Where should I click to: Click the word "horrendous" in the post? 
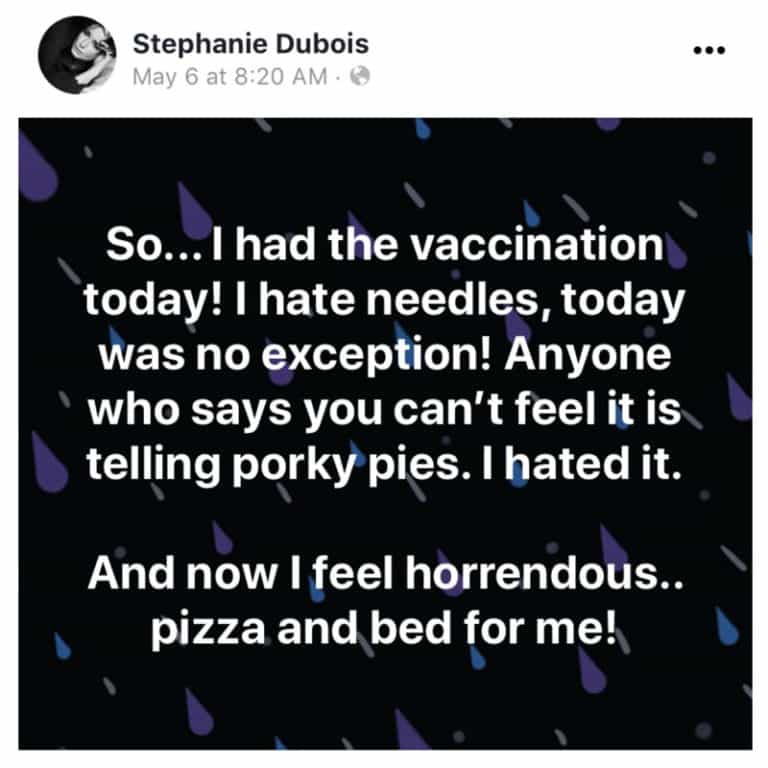click(529, 575)
